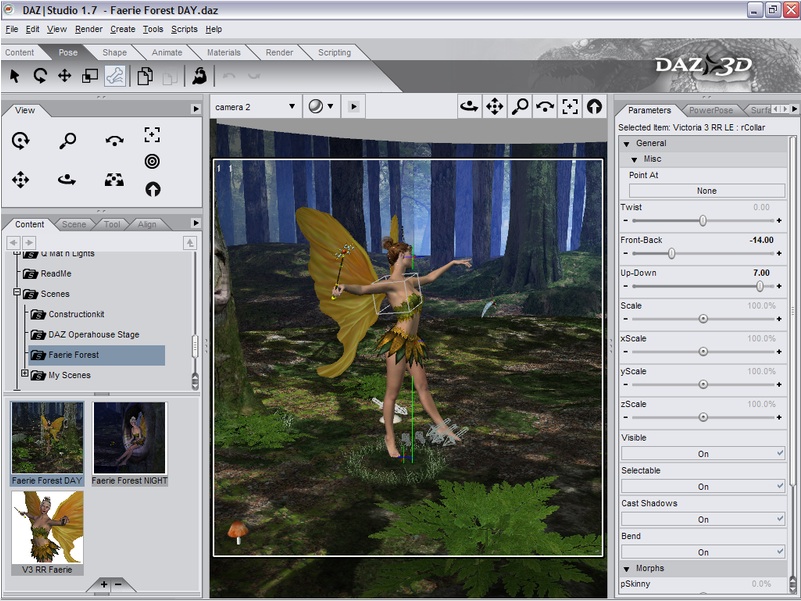Click the plus button on Front-Back slider
This screenshot has width=801, height=601.
click(779, 253)
